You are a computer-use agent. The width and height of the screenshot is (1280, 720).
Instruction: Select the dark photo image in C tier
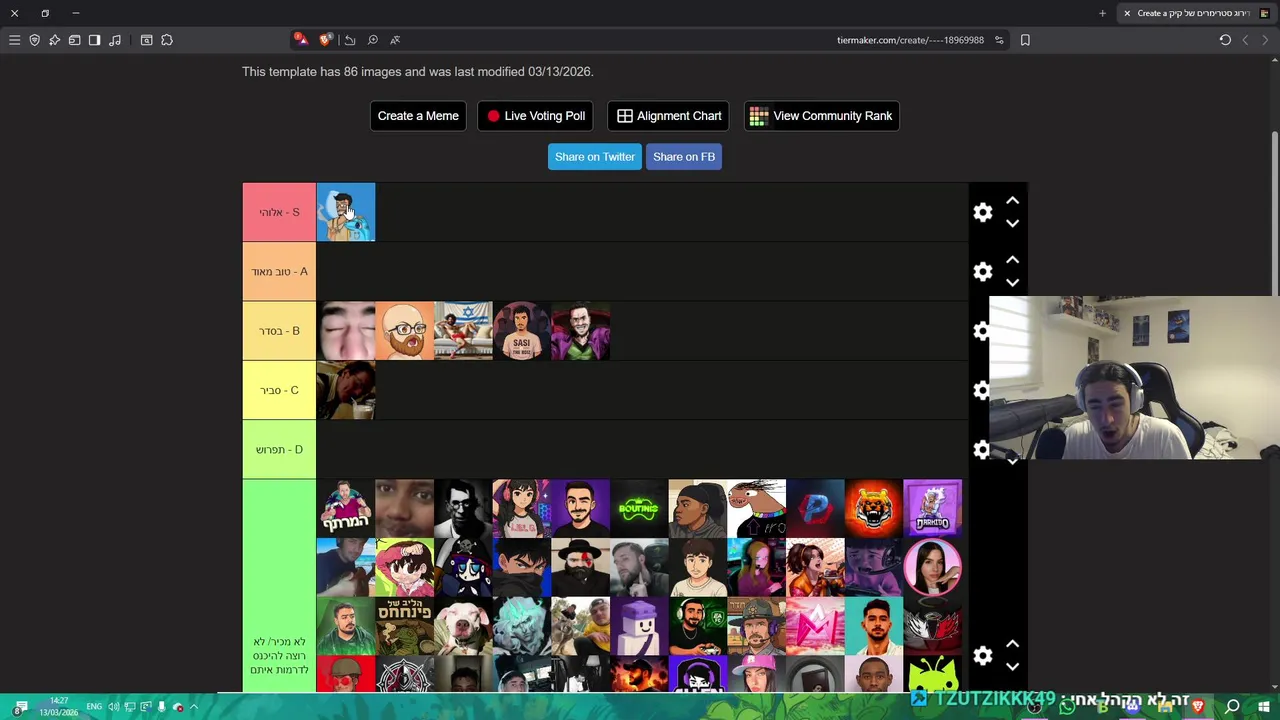(346, 390)
